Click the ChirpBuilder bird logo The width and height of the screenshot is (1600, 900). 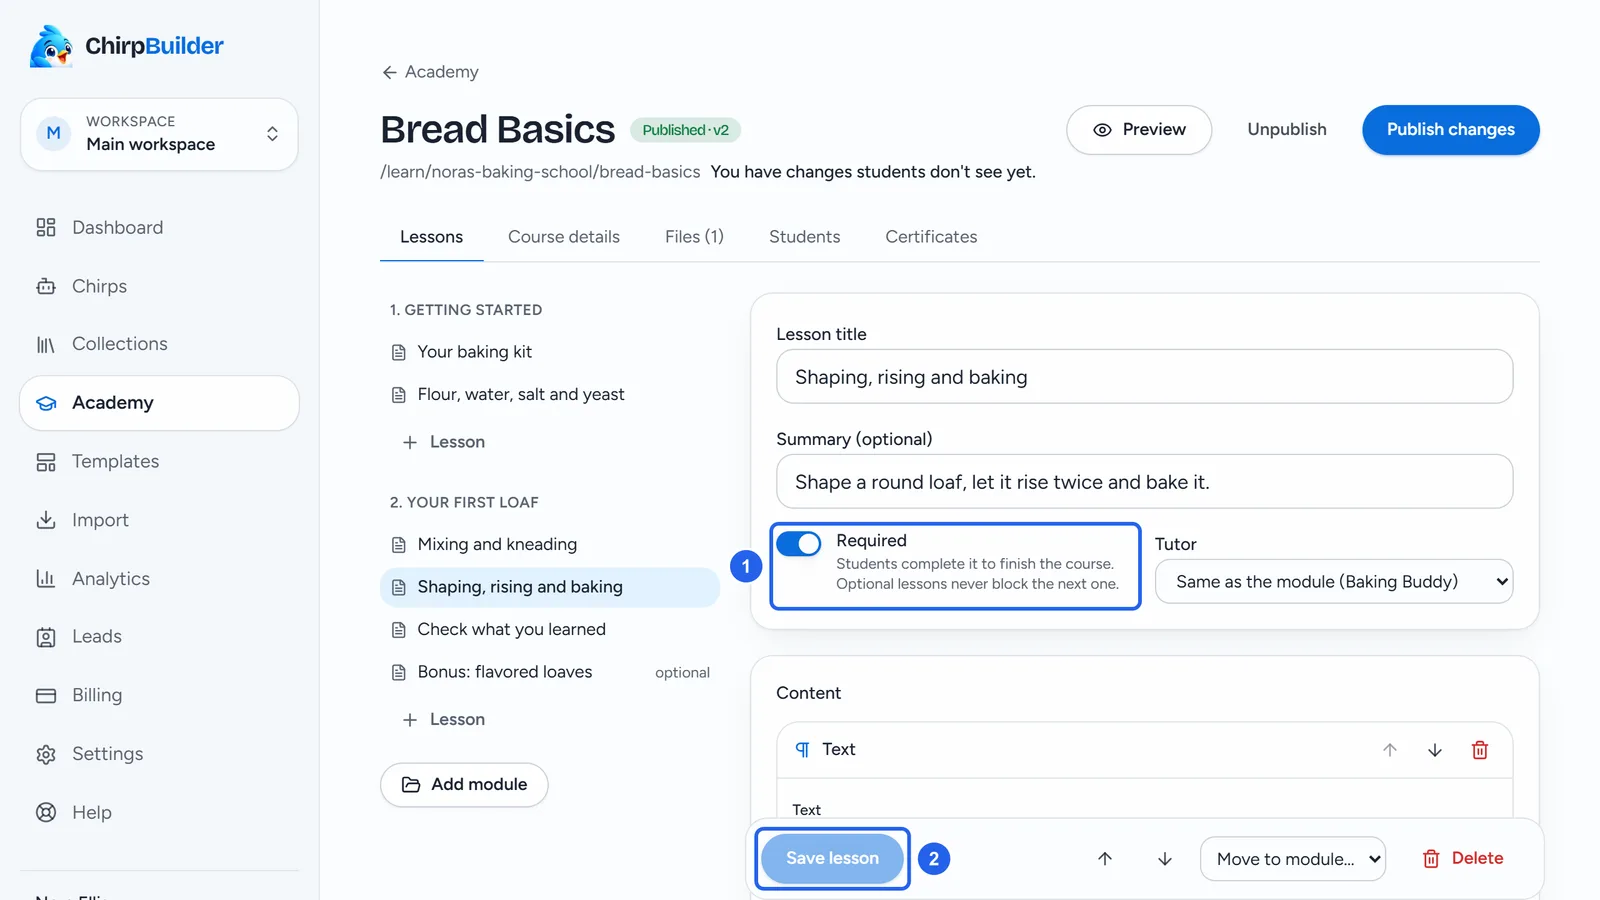(51, 46)
